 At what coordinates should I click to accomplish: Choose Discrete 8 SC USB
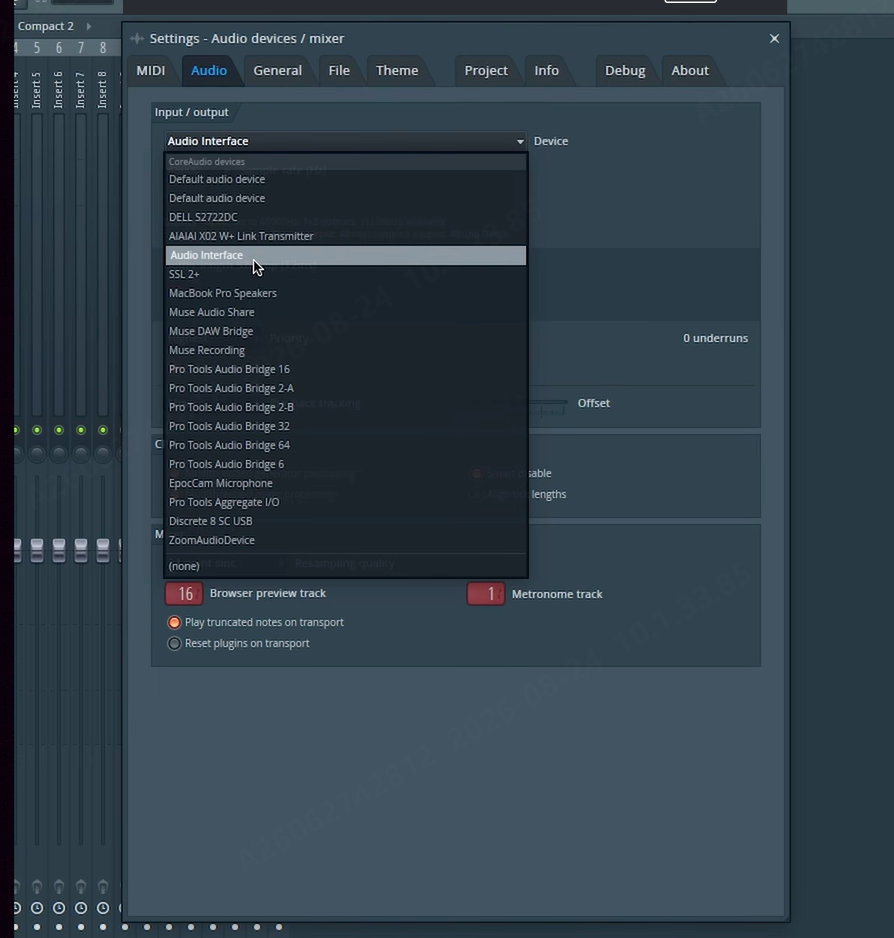pos(346,521)
